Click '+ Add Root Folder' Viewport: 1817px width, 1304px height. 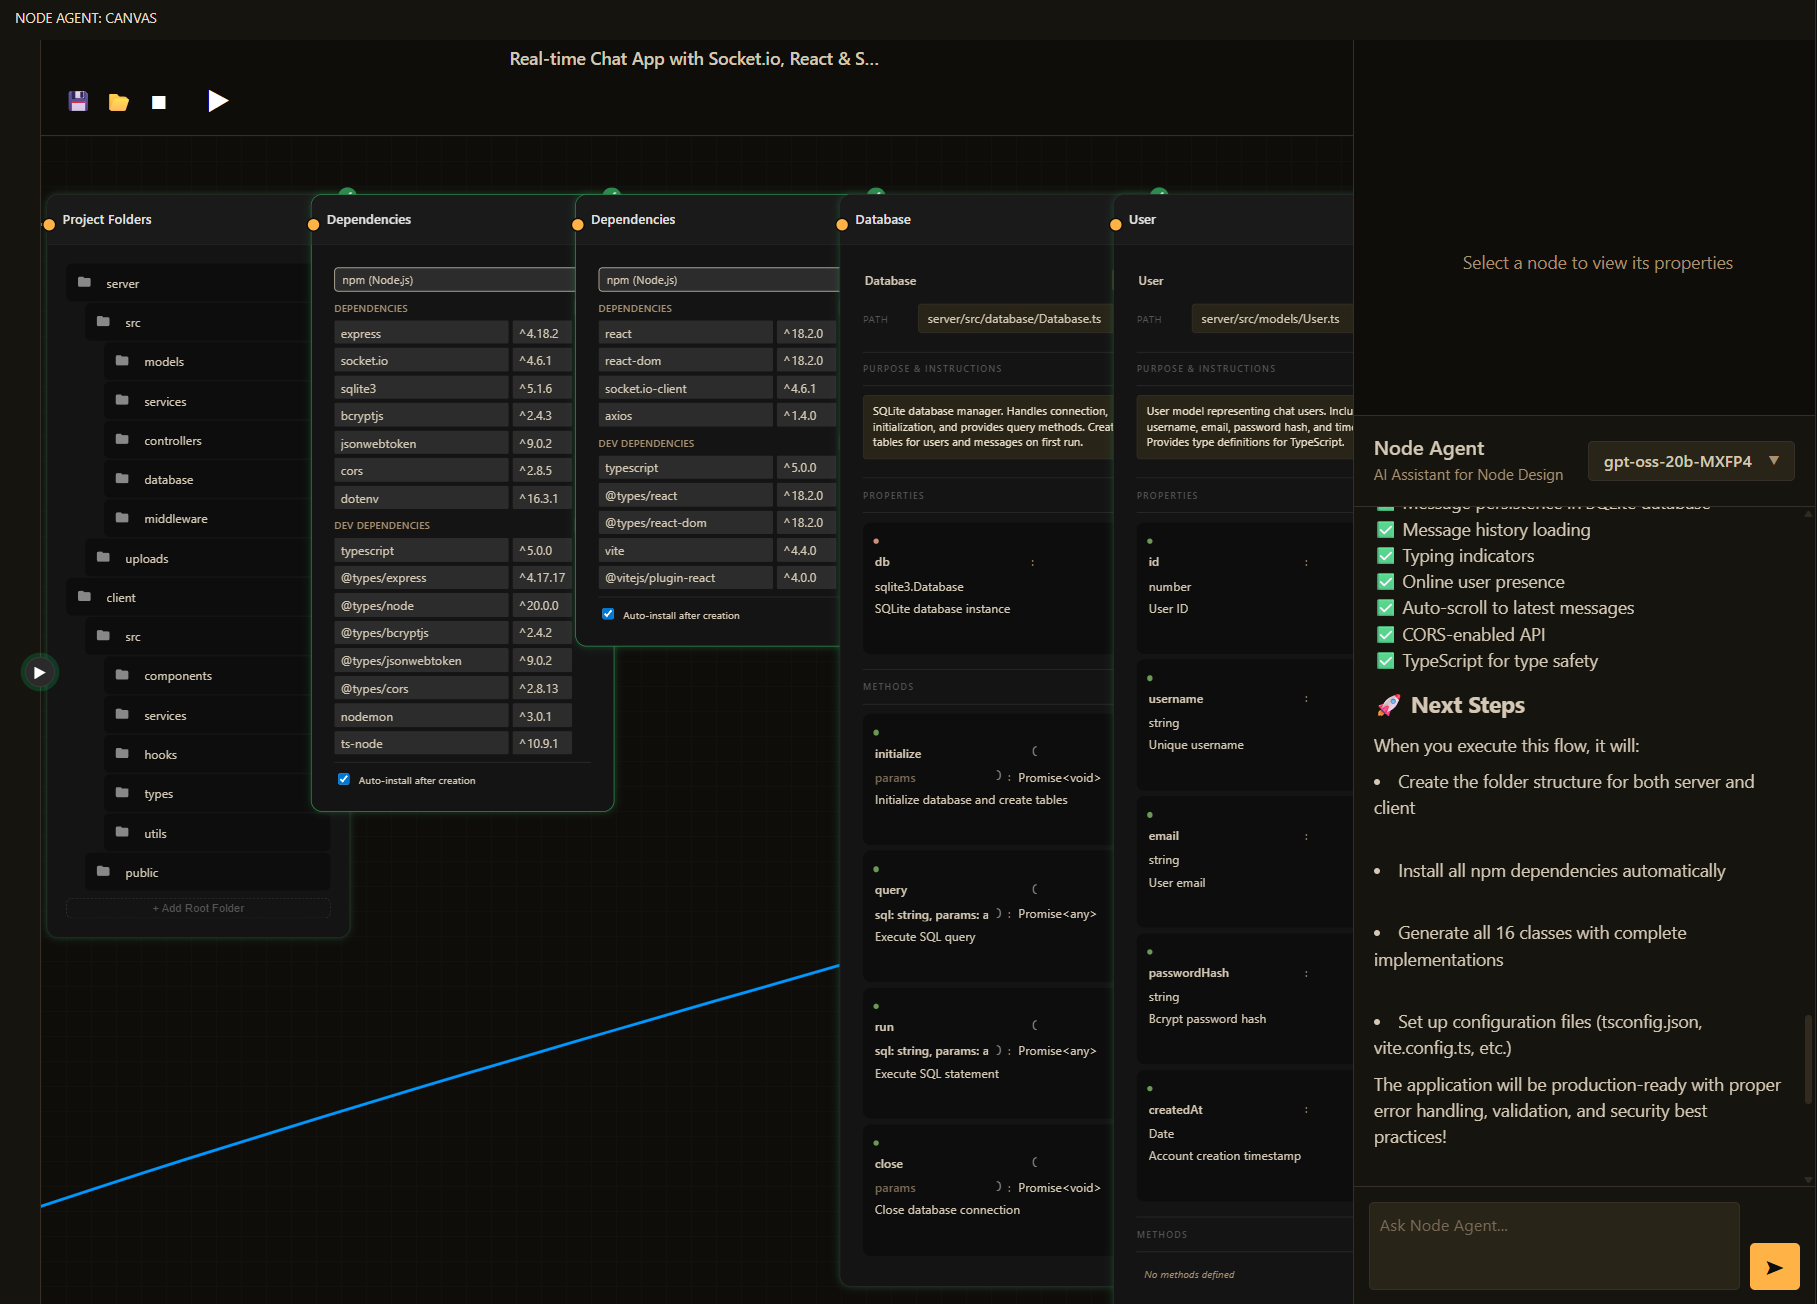(197, 908)
